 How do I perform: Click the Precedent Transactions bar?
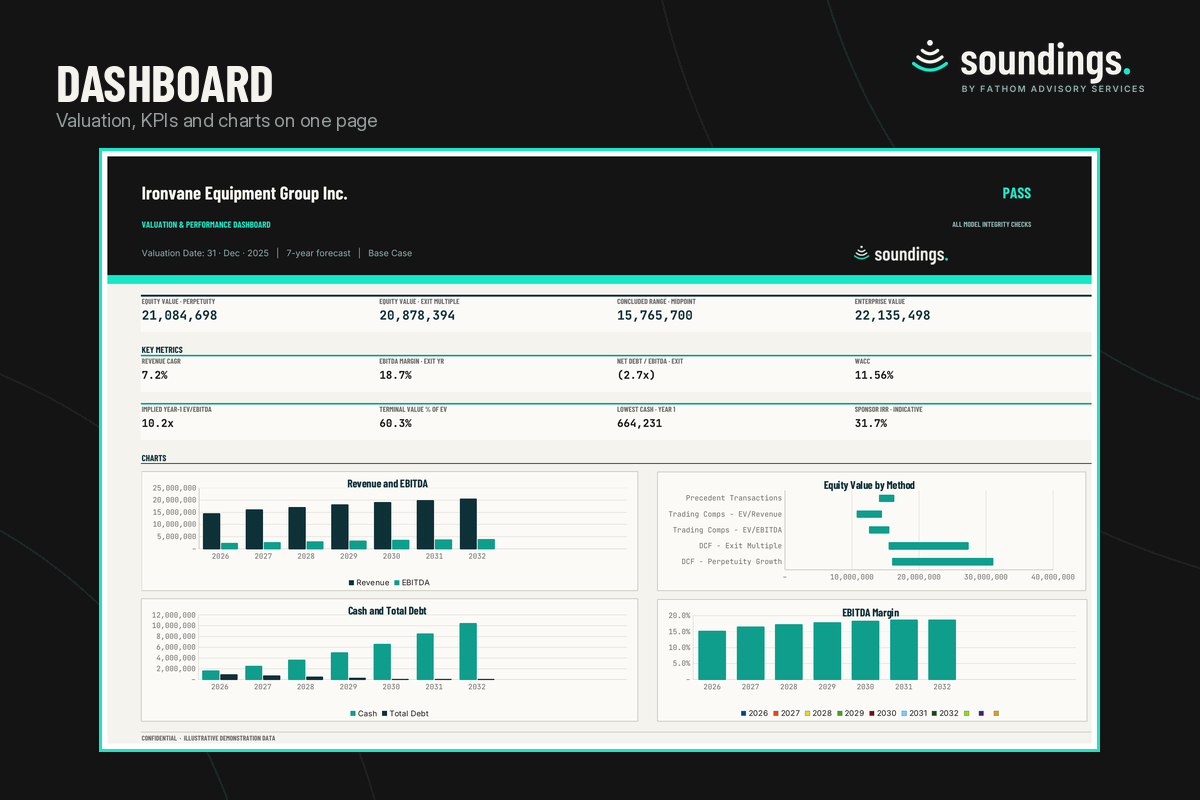click(x=886, y=498)
